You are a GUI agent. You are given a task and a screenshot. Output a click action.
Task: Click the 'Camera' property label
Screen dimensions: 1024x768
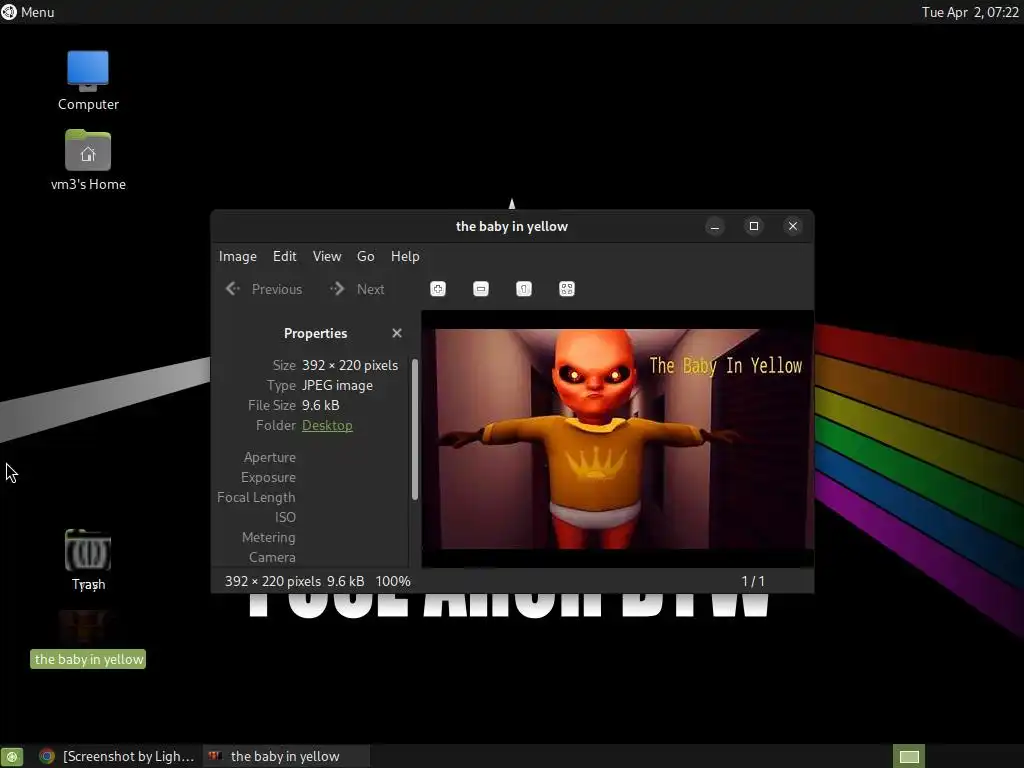272,557
